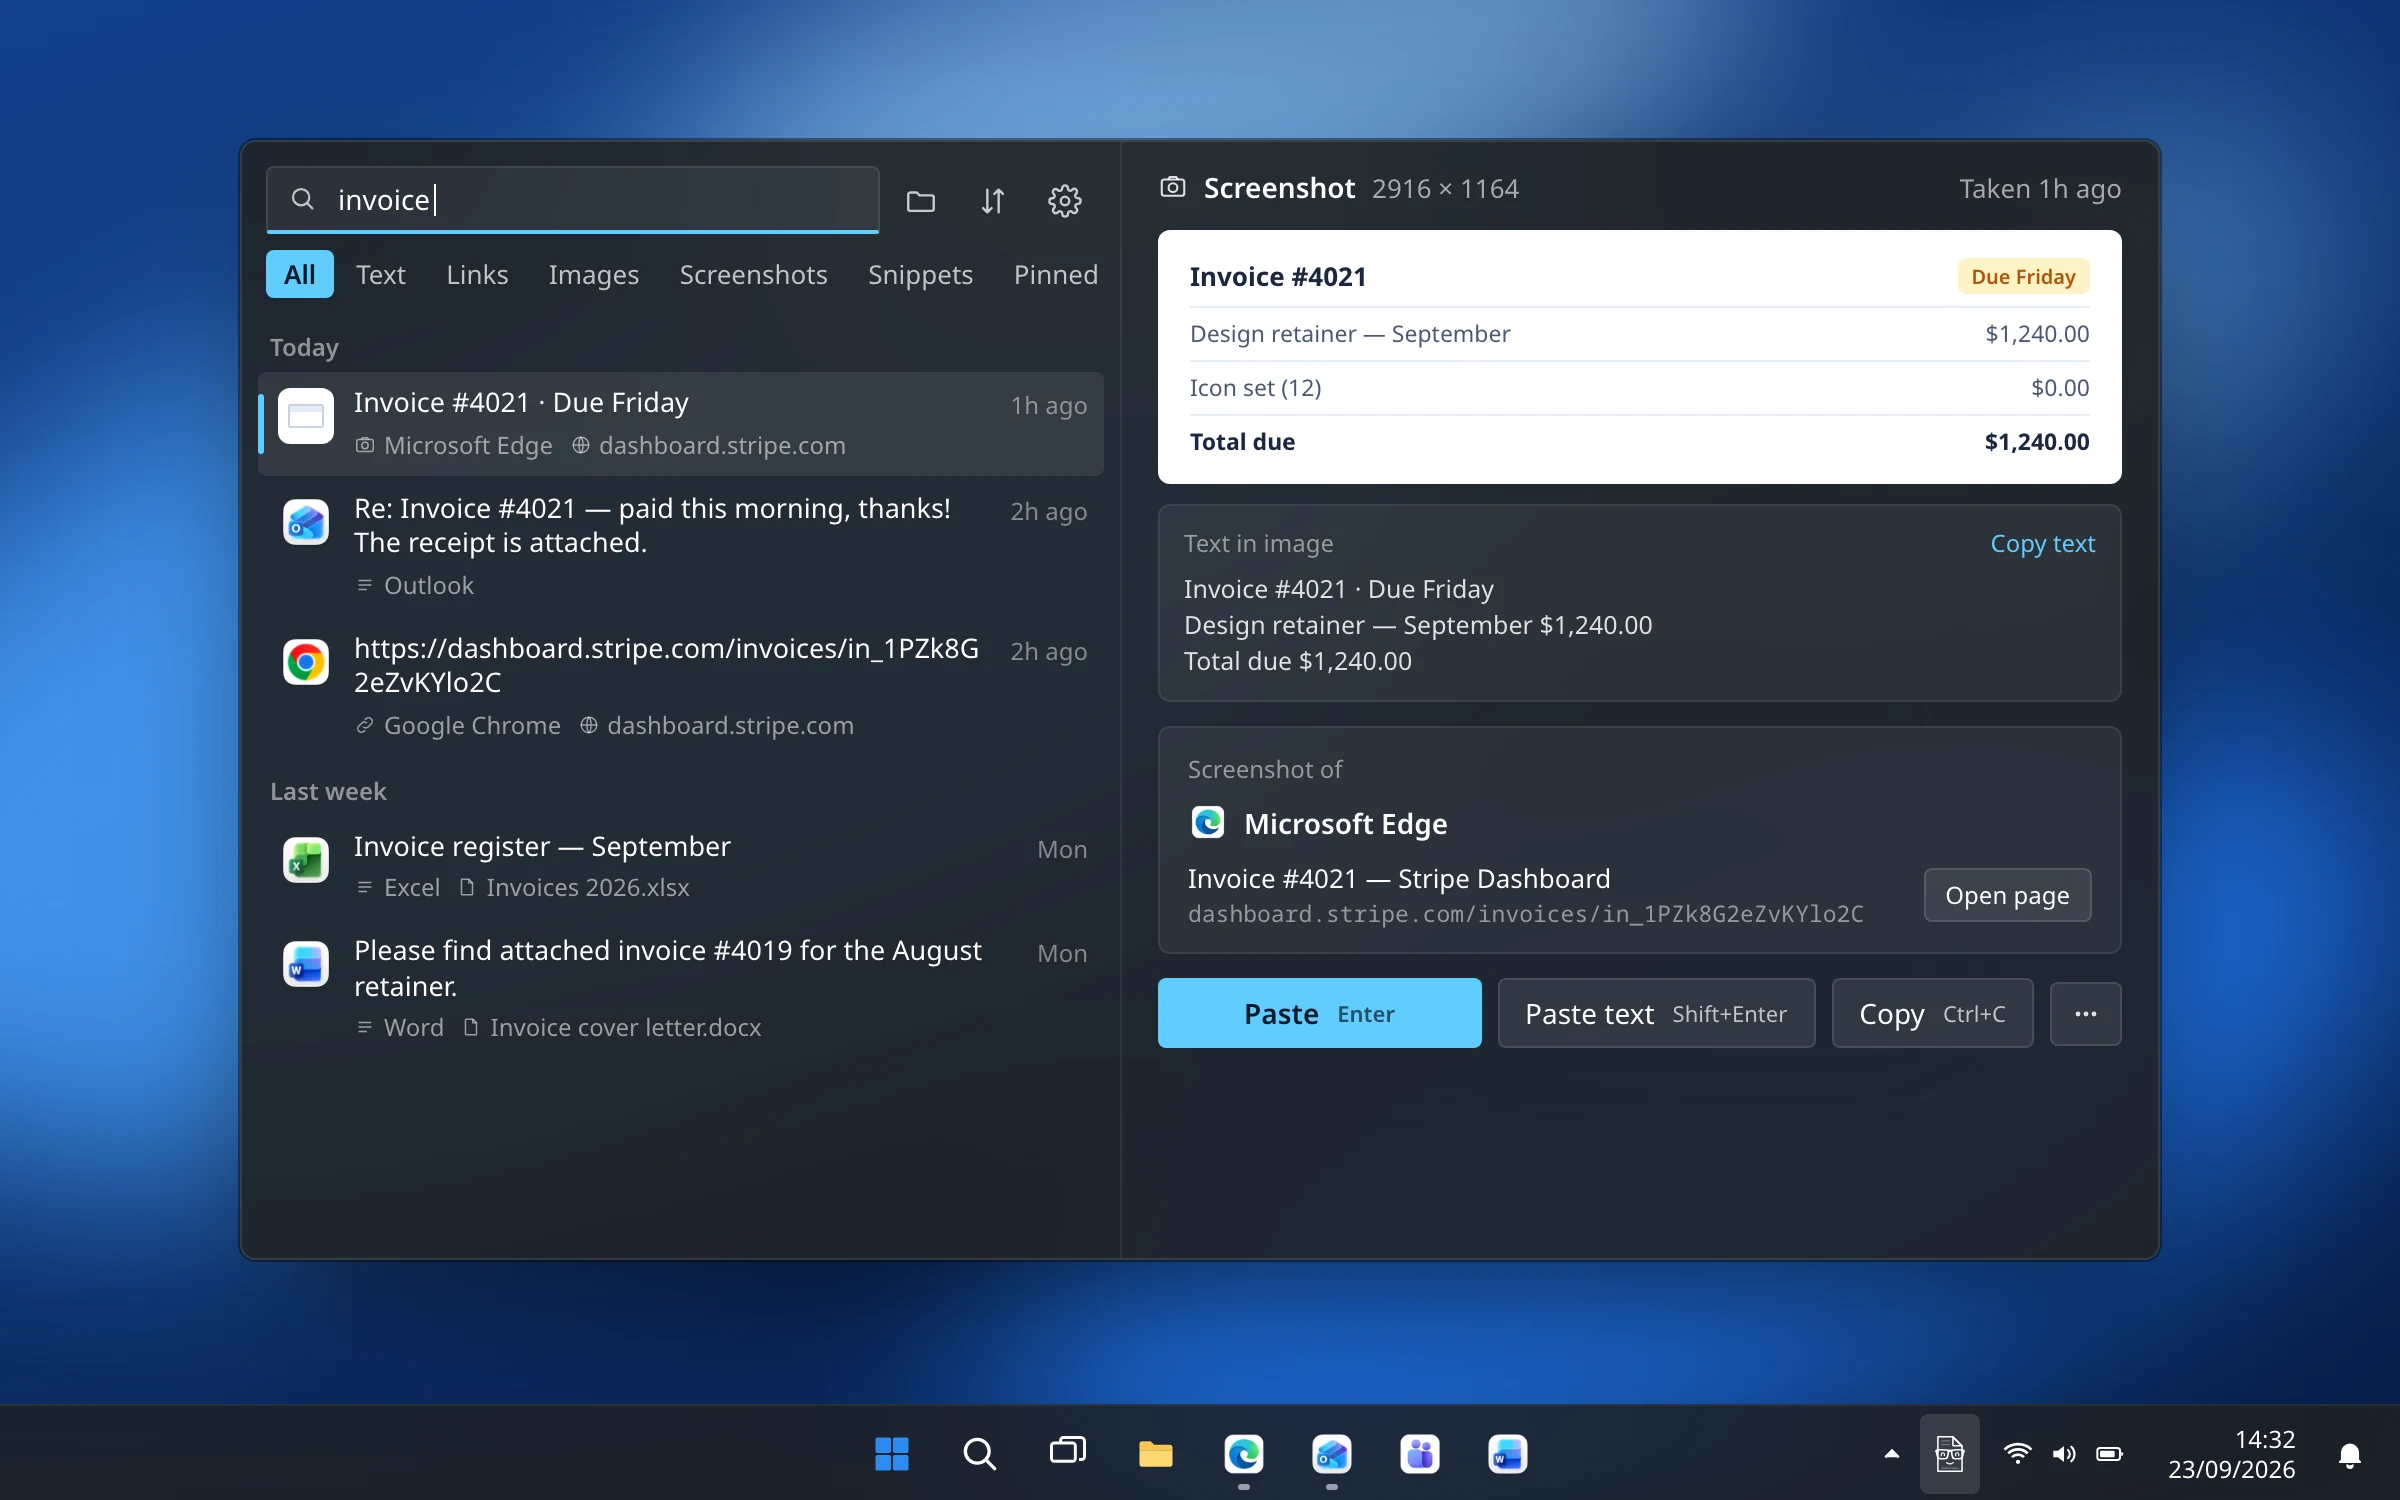
Task: Switch to the Images filter tab
Action: (x=593, y=274)
